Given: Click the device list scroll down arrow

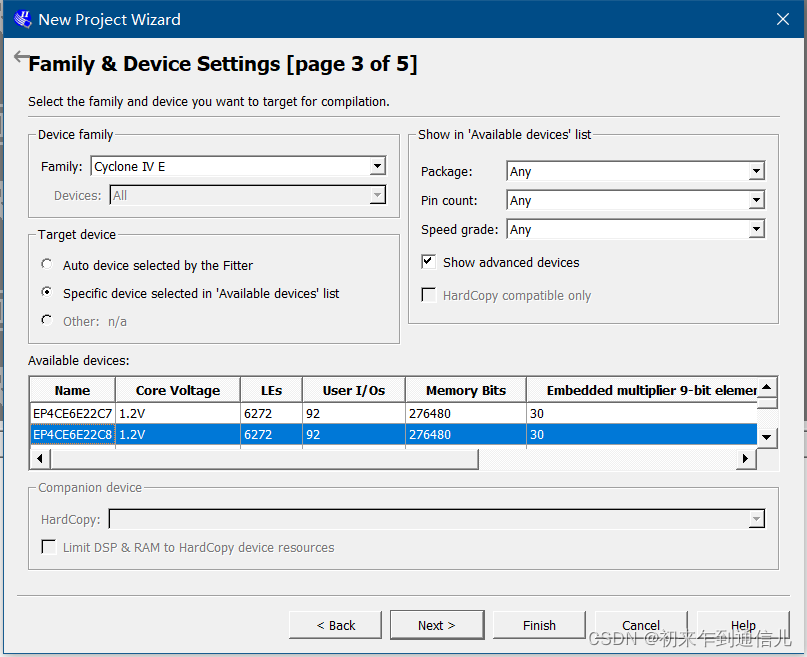Looking at the screenshot, I should 767,438.
